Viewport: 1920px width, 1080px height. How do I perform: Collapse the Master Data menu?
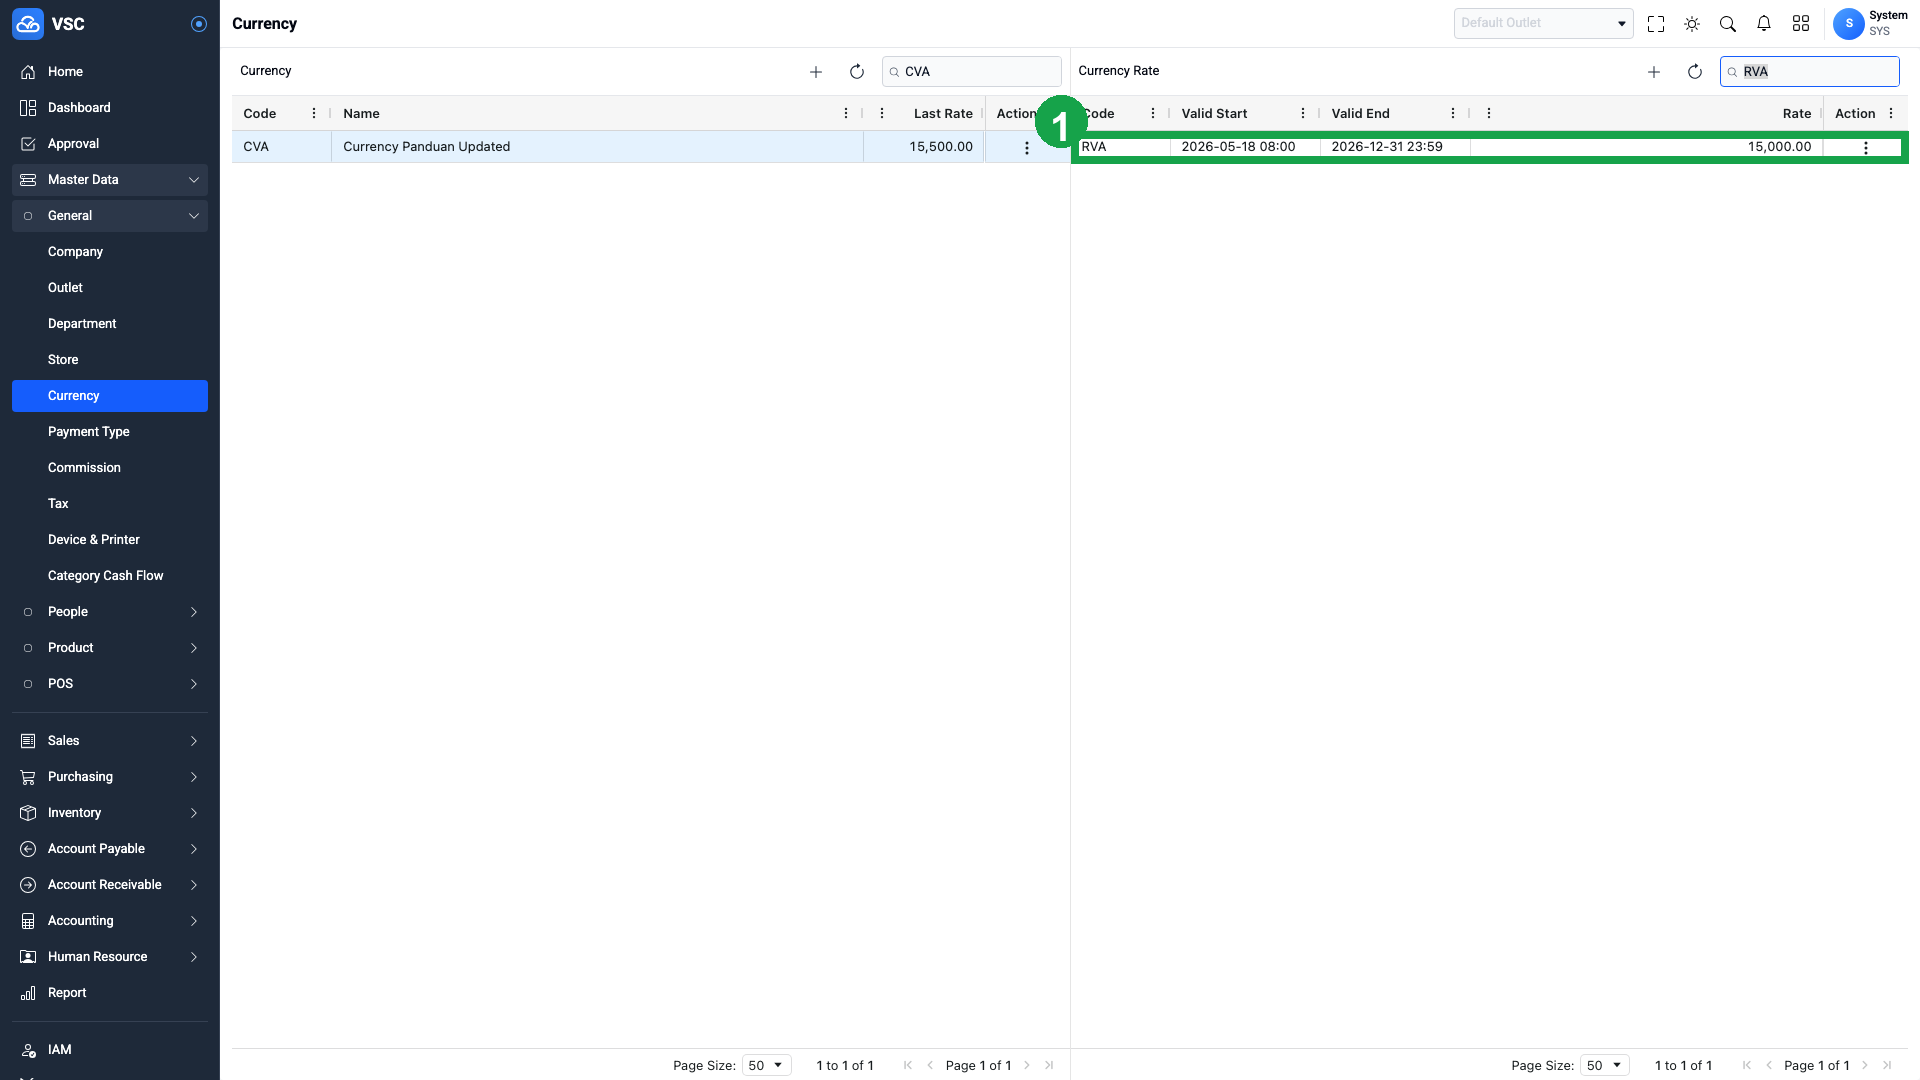coord(110,180)
